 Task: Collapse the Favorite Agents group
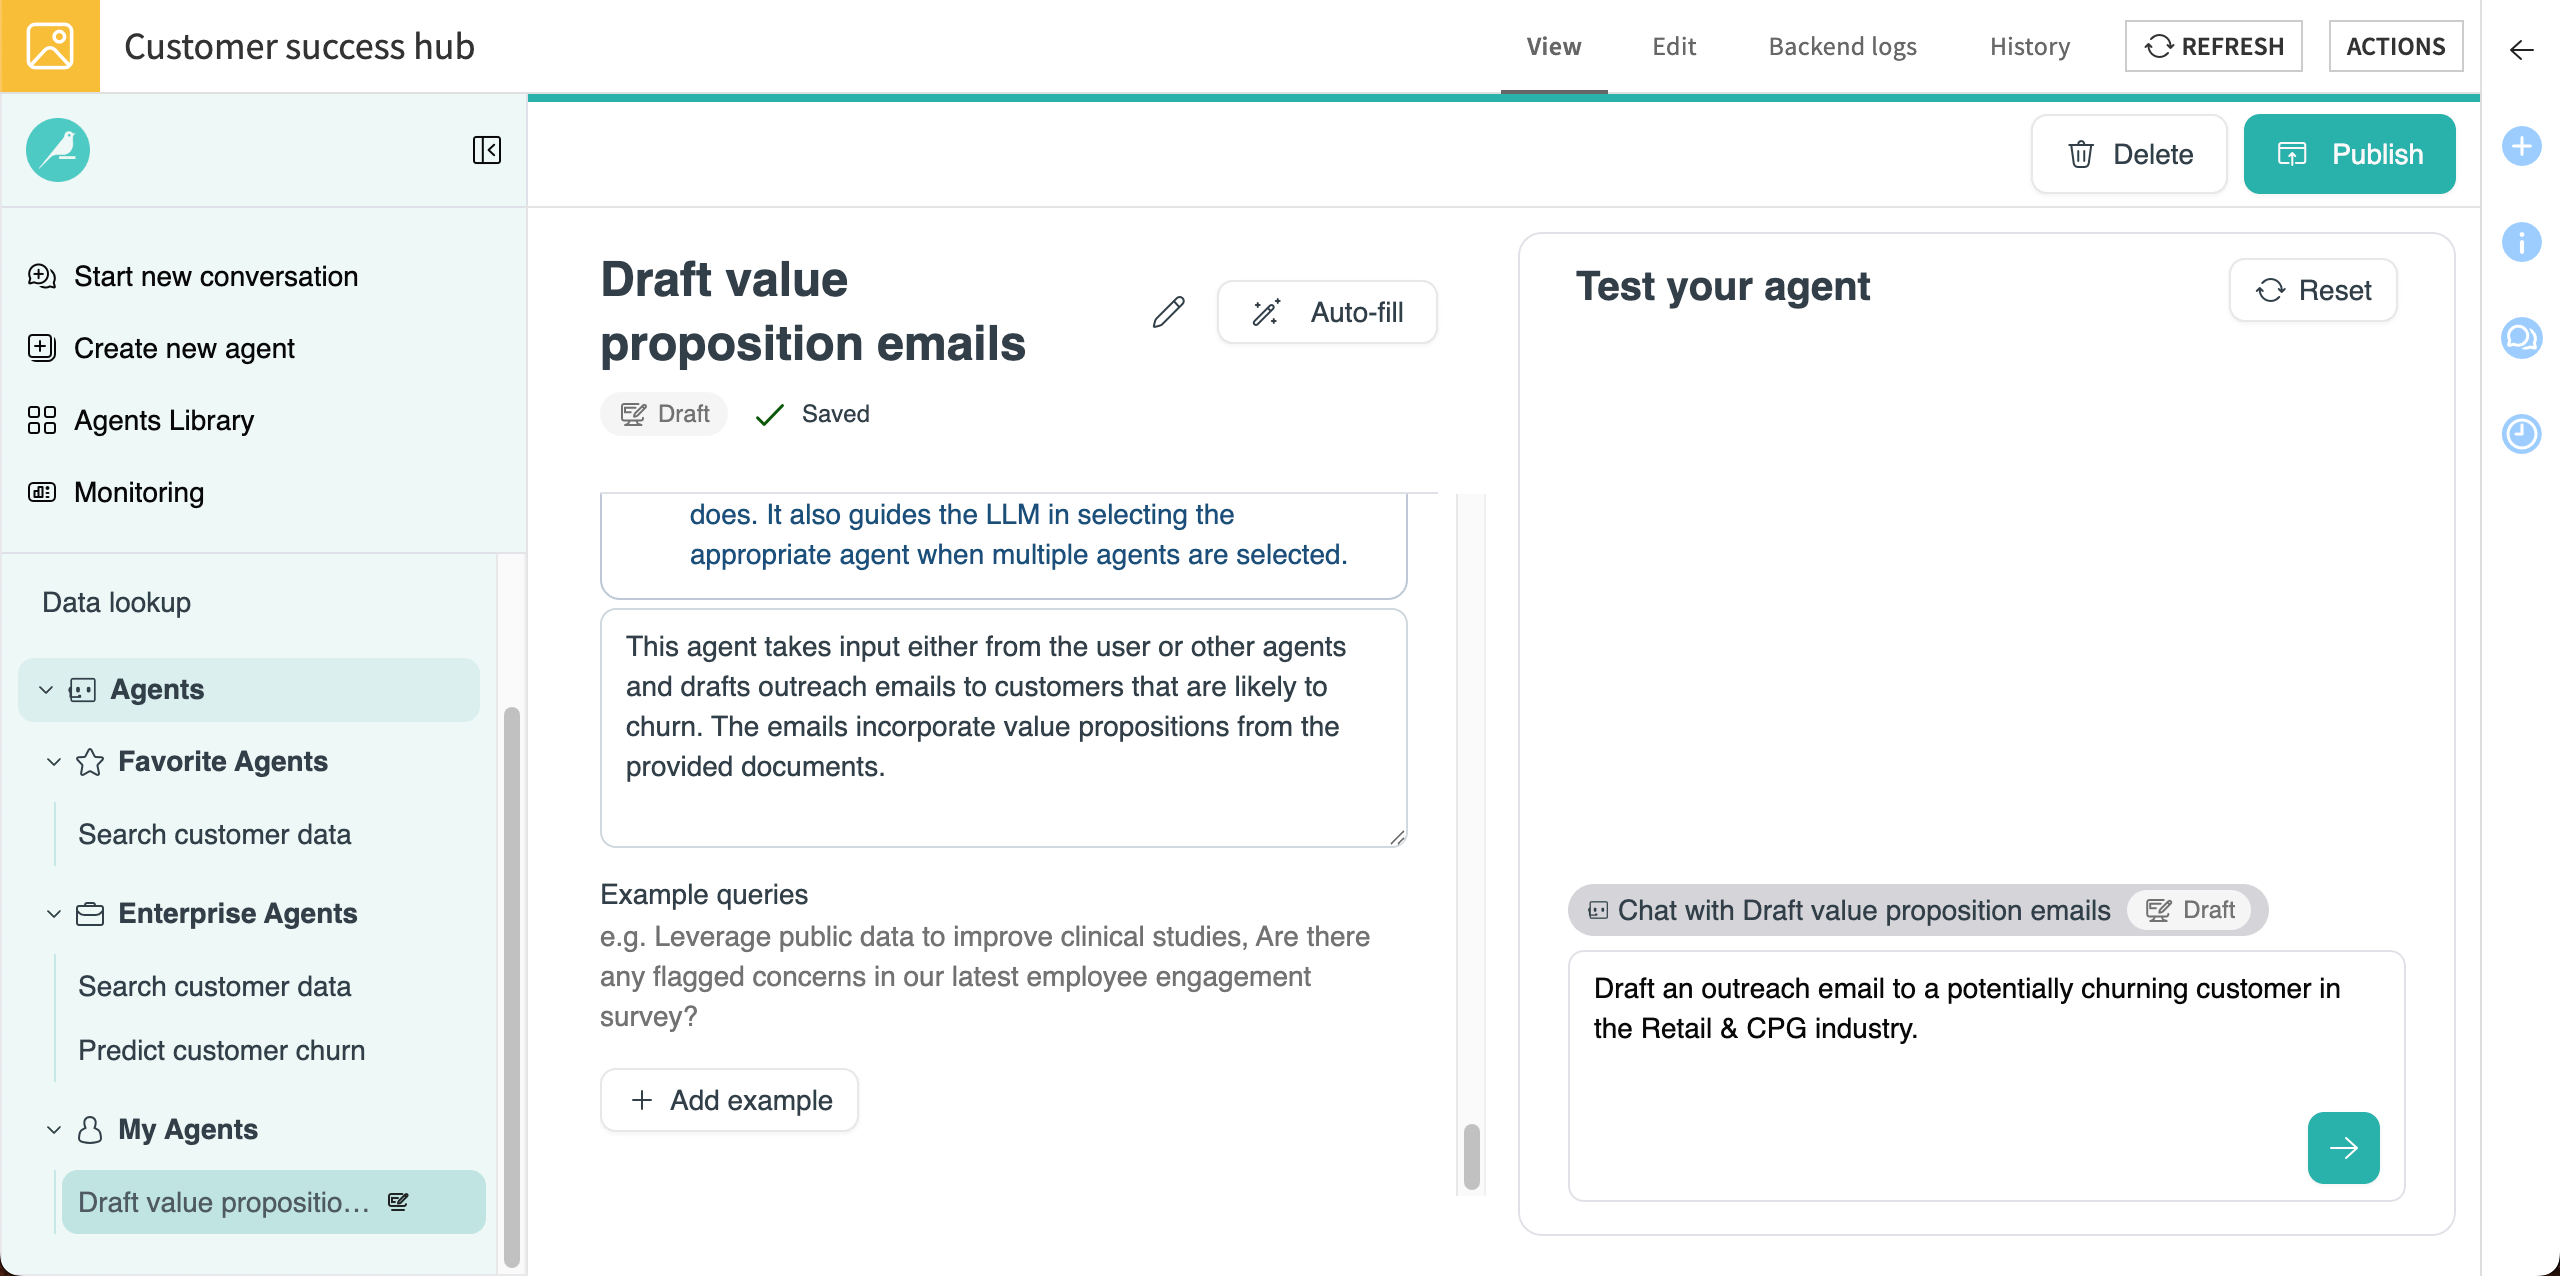pos(54,762)
